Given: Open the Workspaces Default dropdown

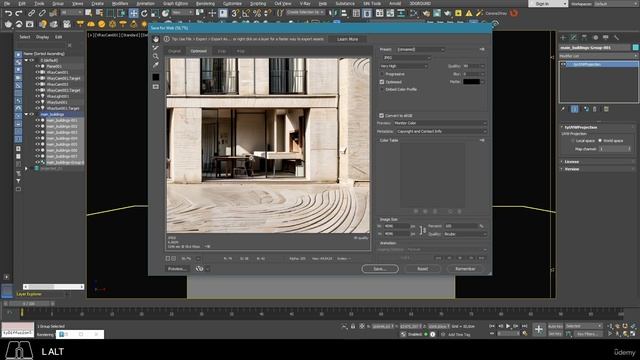Looking at the screenshot, I should [x=616, y=4].
